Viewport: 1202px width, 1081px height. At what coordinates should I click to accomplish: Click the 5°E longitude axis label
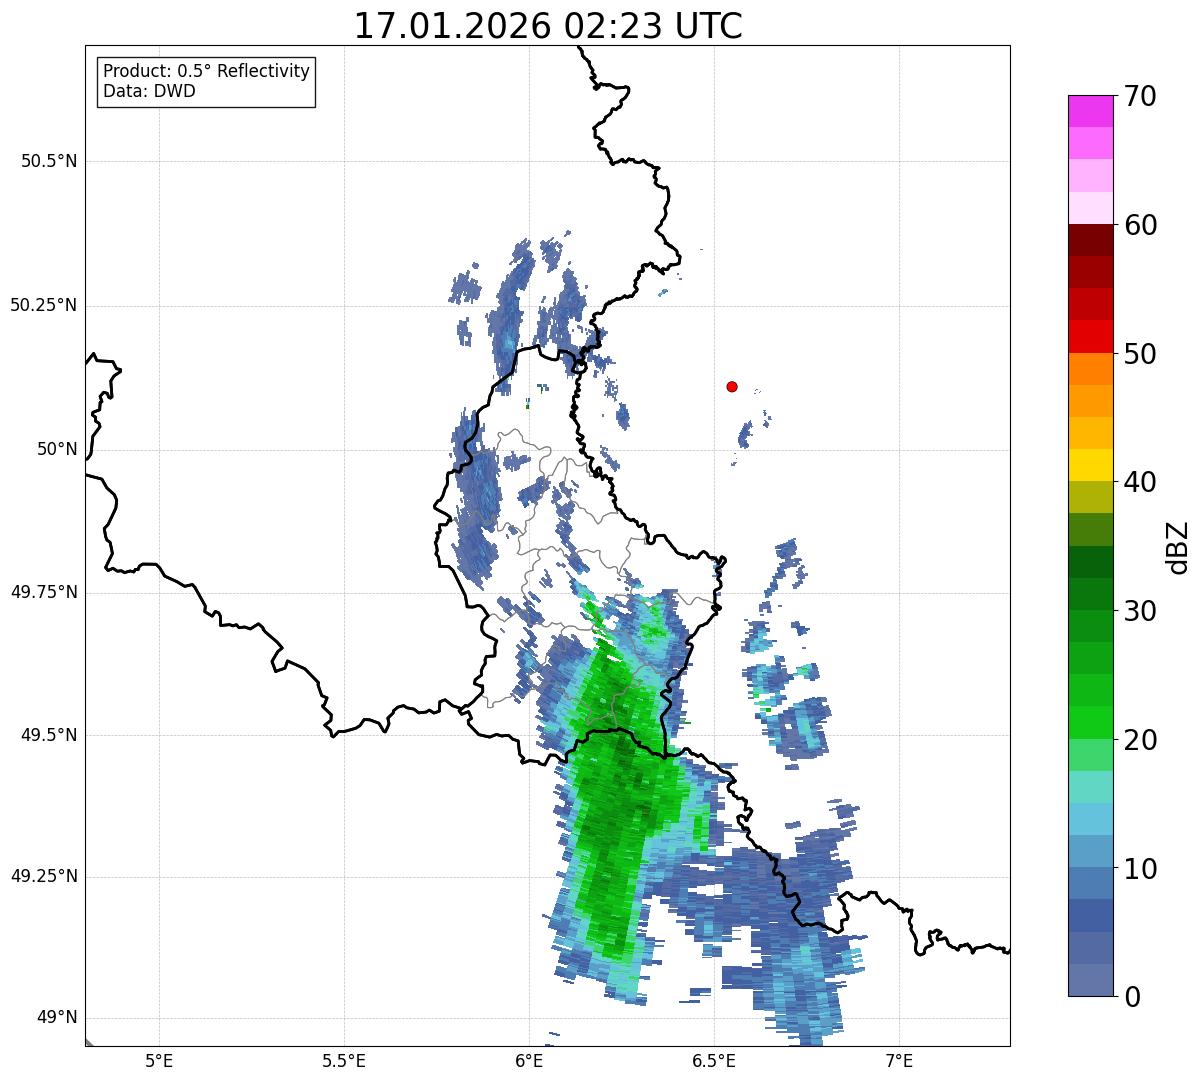click(x=159, y=1060)
